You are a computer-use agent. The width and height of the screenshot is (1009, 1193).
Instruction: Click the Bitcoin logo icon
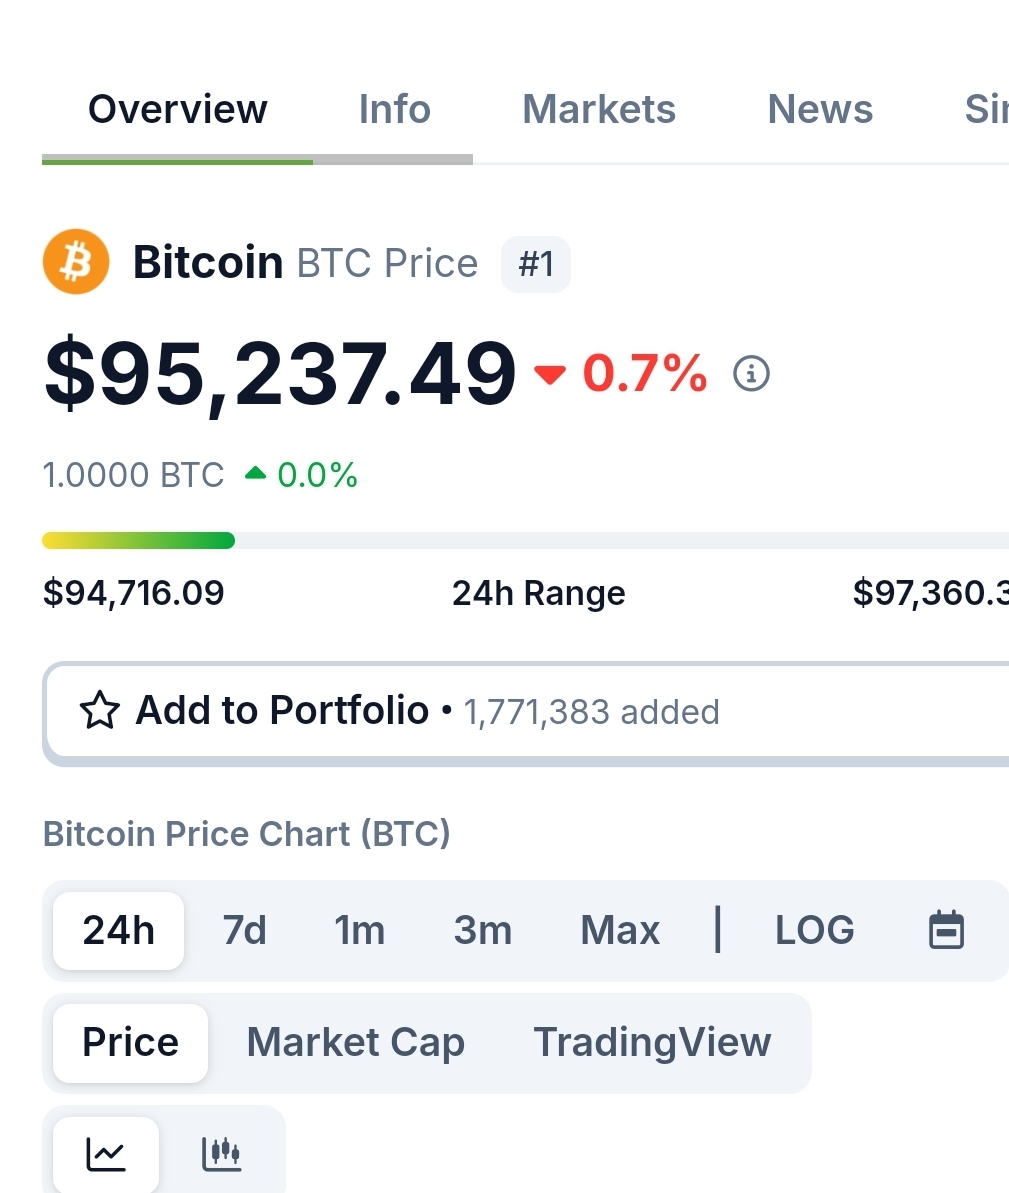click(x=76, y=262)
